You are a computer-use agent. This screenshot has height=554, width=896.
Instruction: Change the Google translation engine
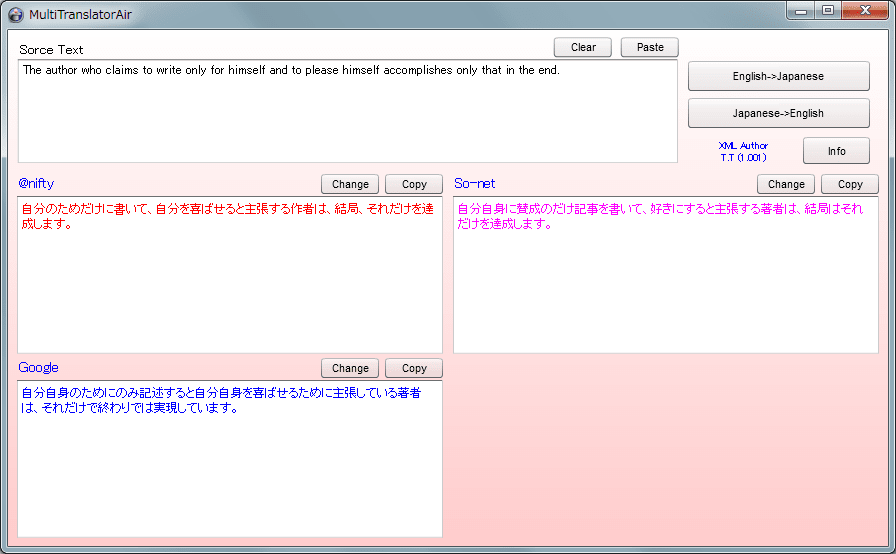pyautogui.click(x=350, y=368)
